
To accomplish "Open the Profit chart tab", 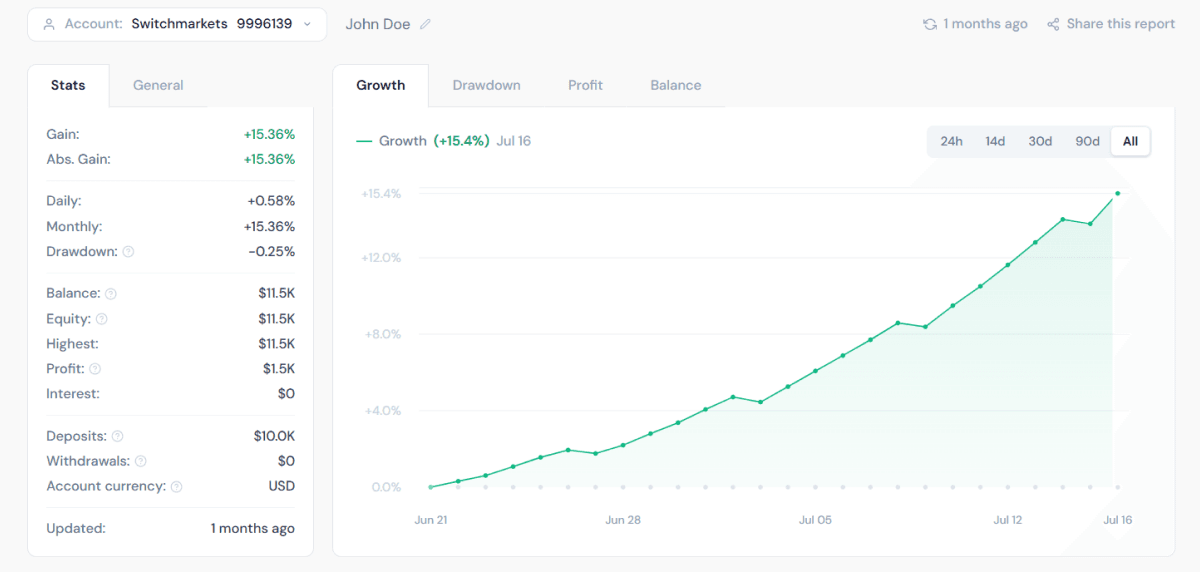I will pyautogui.click(x=585, y=85).
